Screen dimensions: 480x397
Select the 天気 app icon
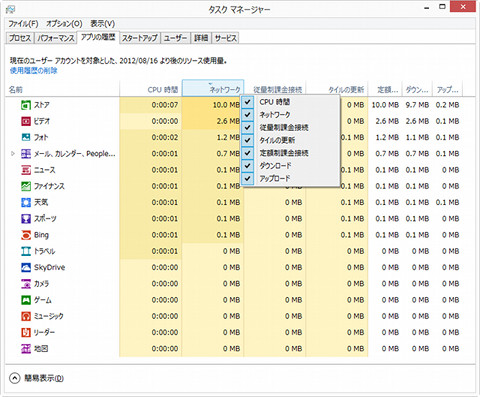coord(26,202)
